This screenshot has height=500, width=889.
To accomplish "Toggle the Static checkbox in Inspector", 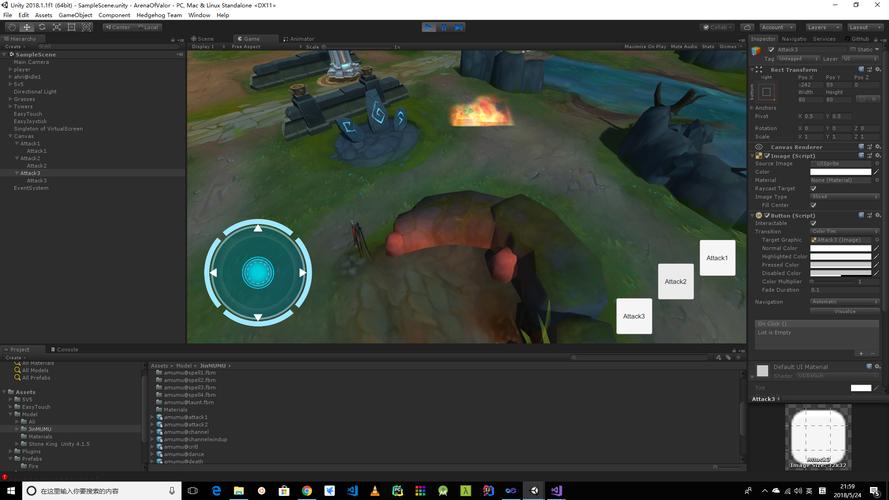I will [853, 50].
